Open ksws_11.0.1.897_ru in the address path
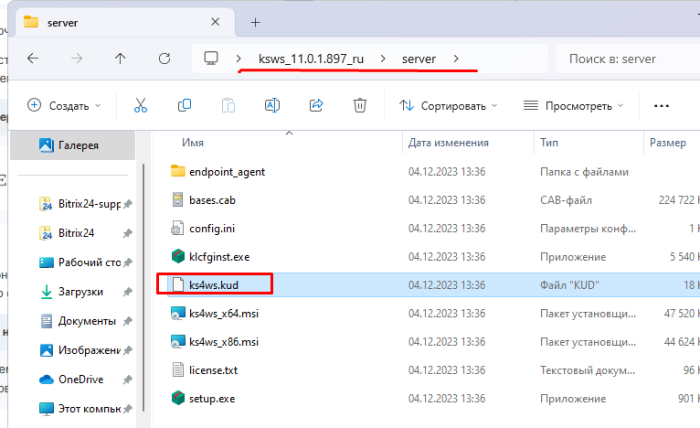Image resolution: width=700 pixels, height=428 pixels. pos(311,58)
